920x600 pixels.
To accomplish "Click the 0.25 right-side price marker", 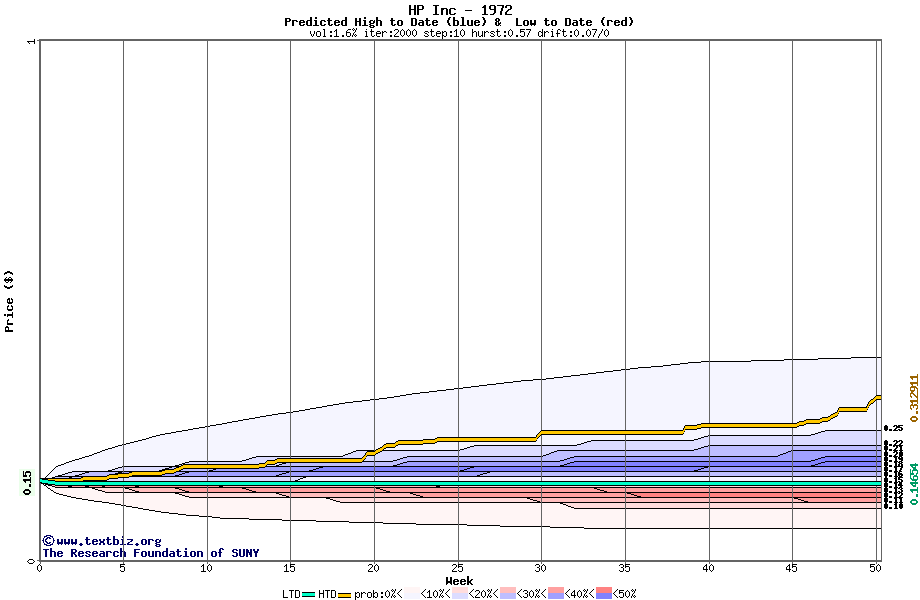I will [893, 429].
